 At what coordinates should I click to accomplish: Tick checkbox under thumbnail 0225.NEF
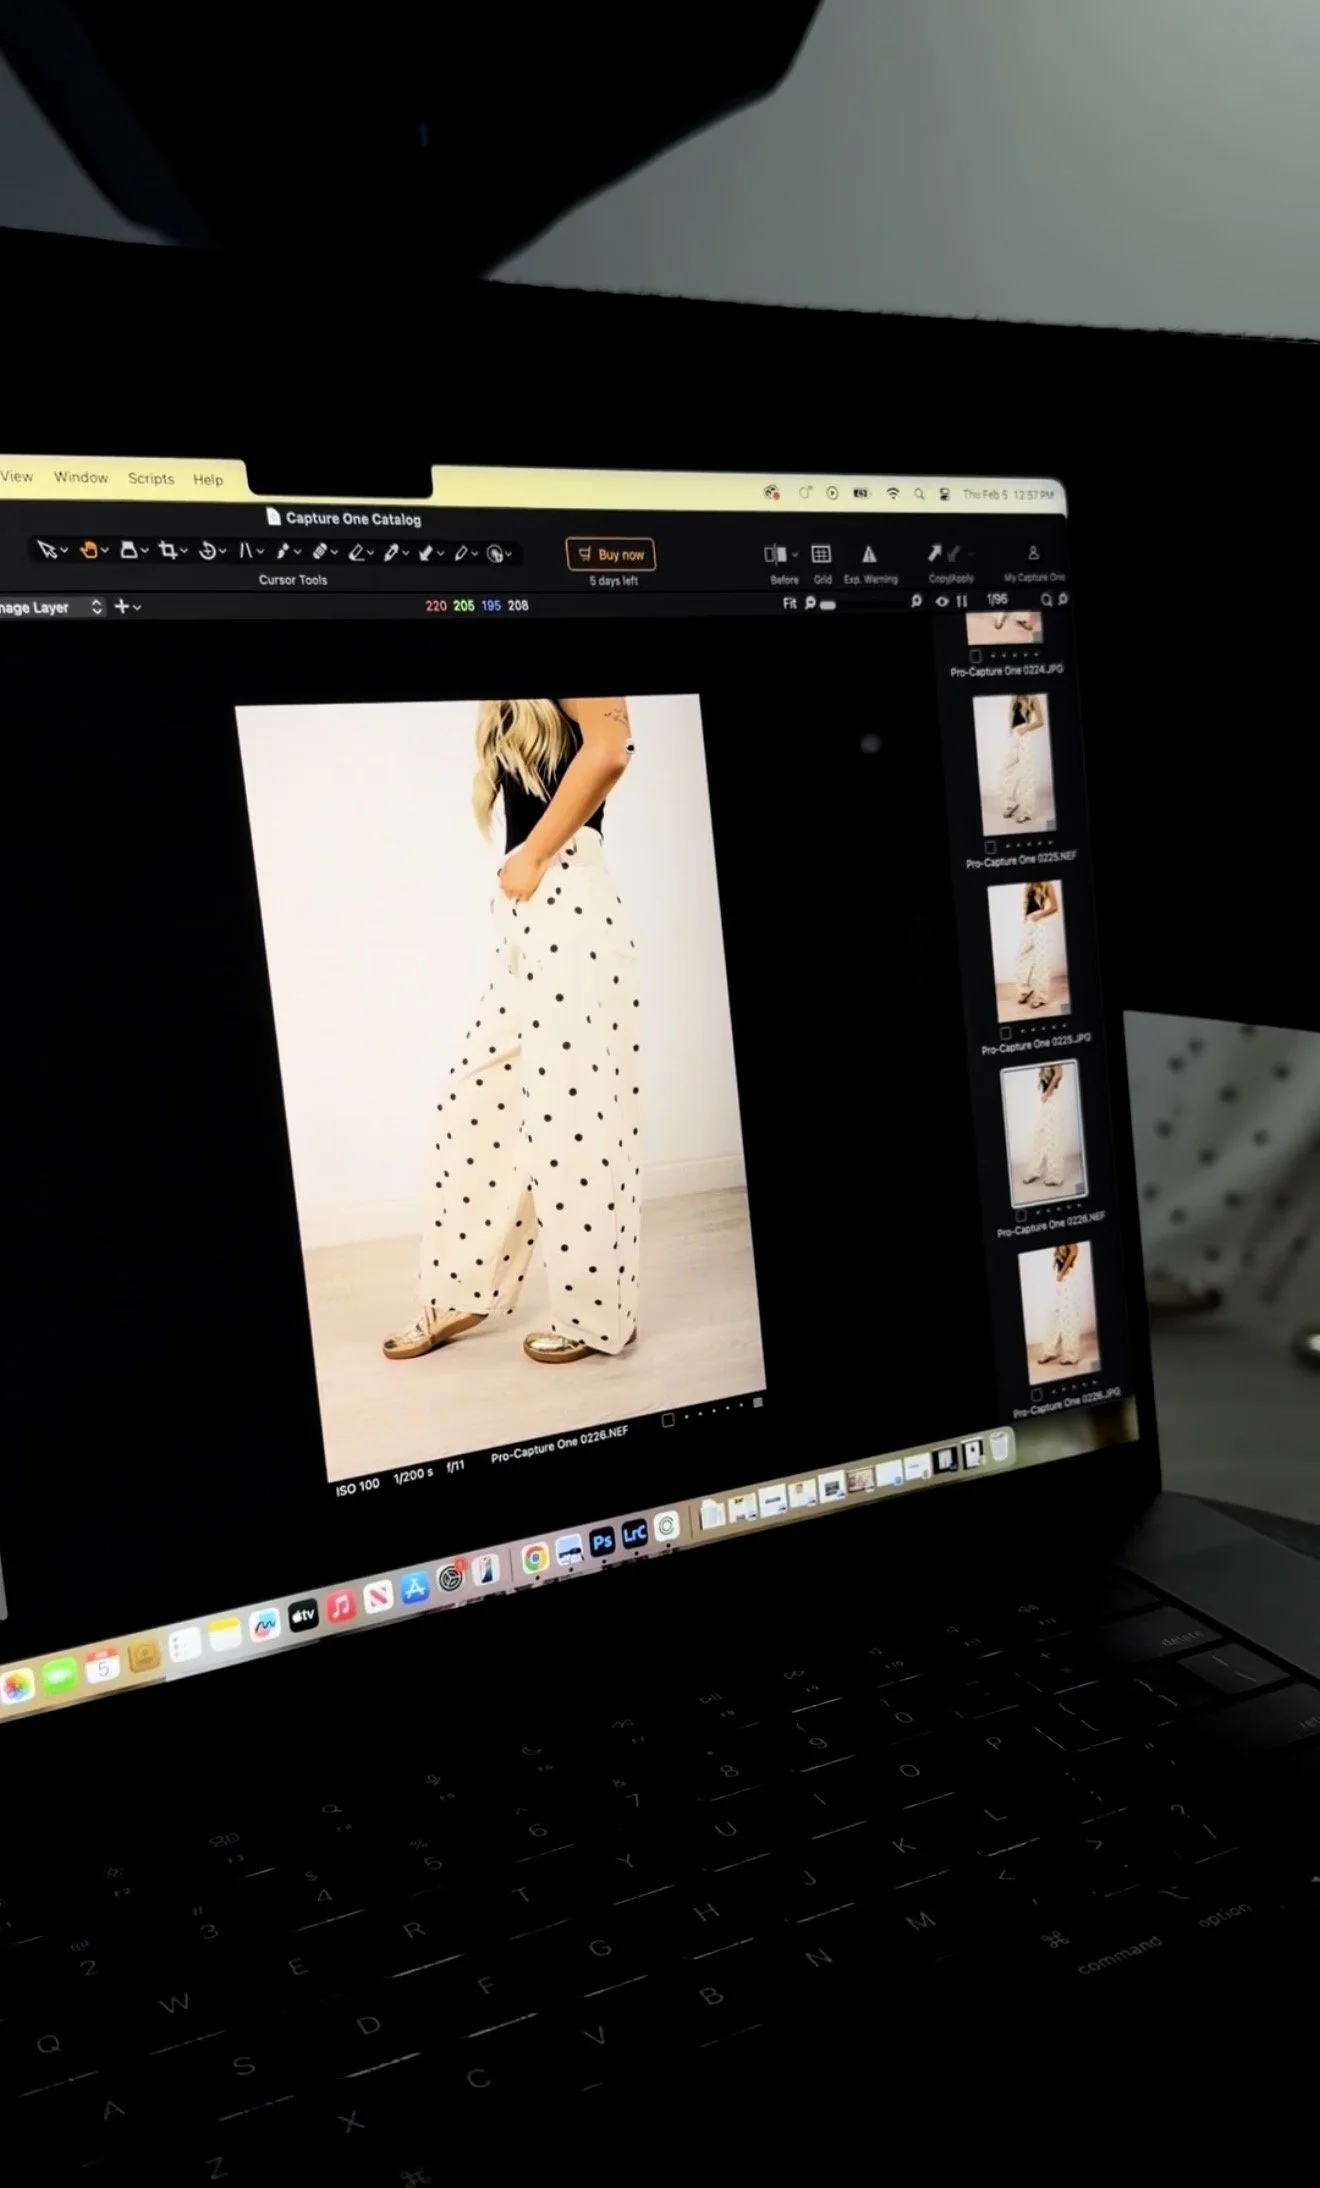(990, 847)
